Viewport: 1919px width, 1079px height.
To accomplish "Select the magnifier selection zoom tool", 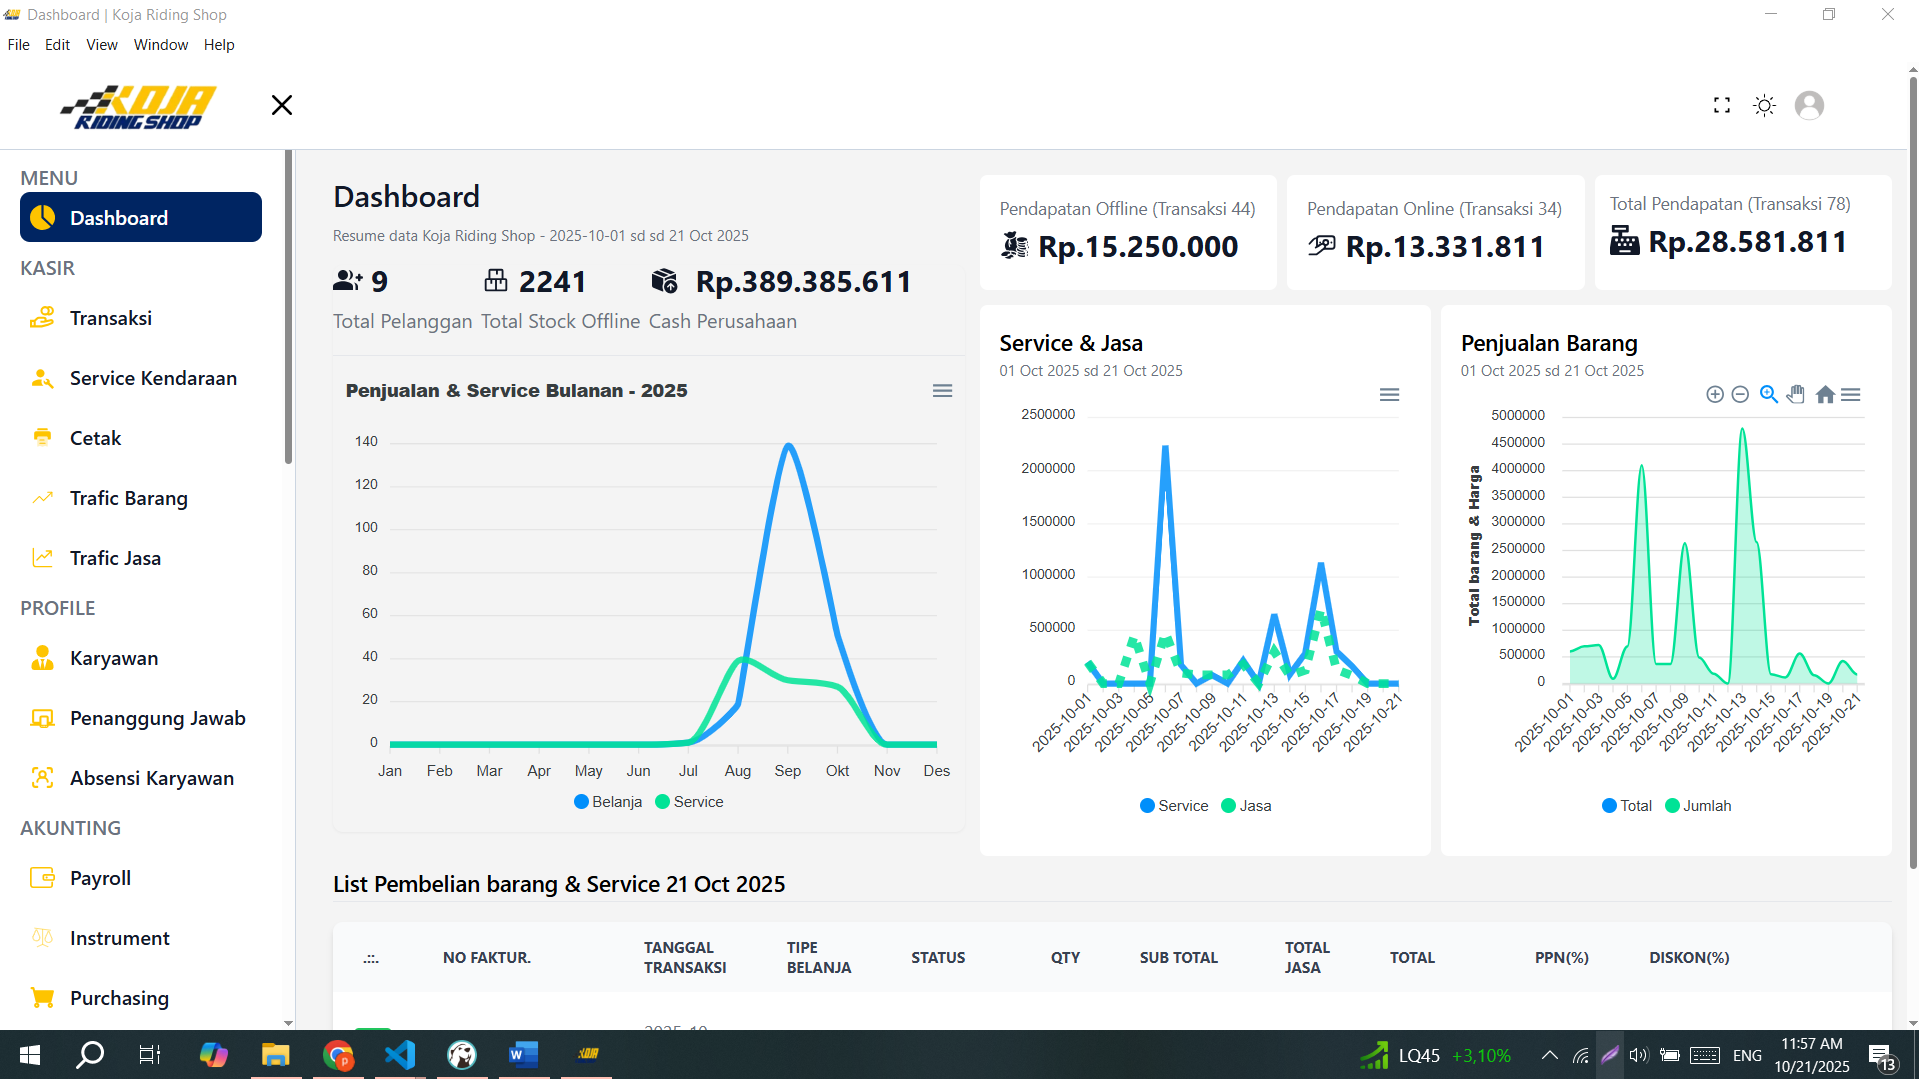I will tap(1768, 395).
